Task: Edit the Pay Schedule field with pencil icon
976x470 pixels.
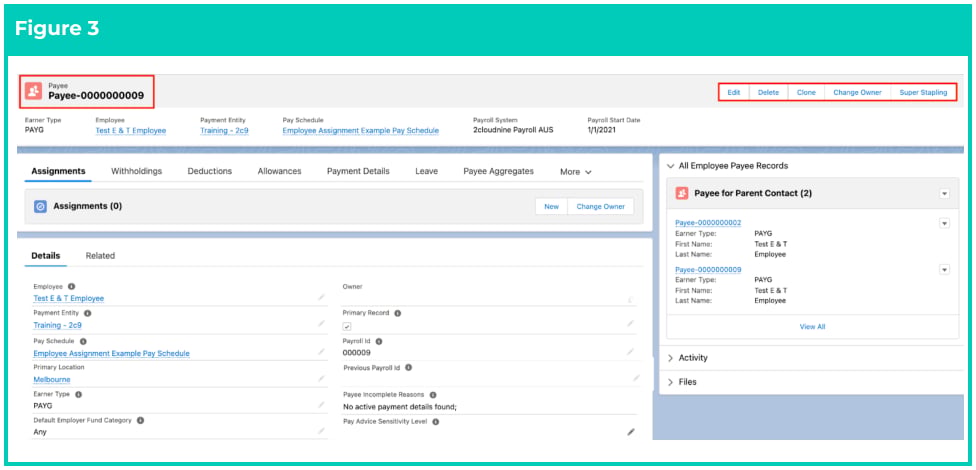Action: click(x=321, y=352)
